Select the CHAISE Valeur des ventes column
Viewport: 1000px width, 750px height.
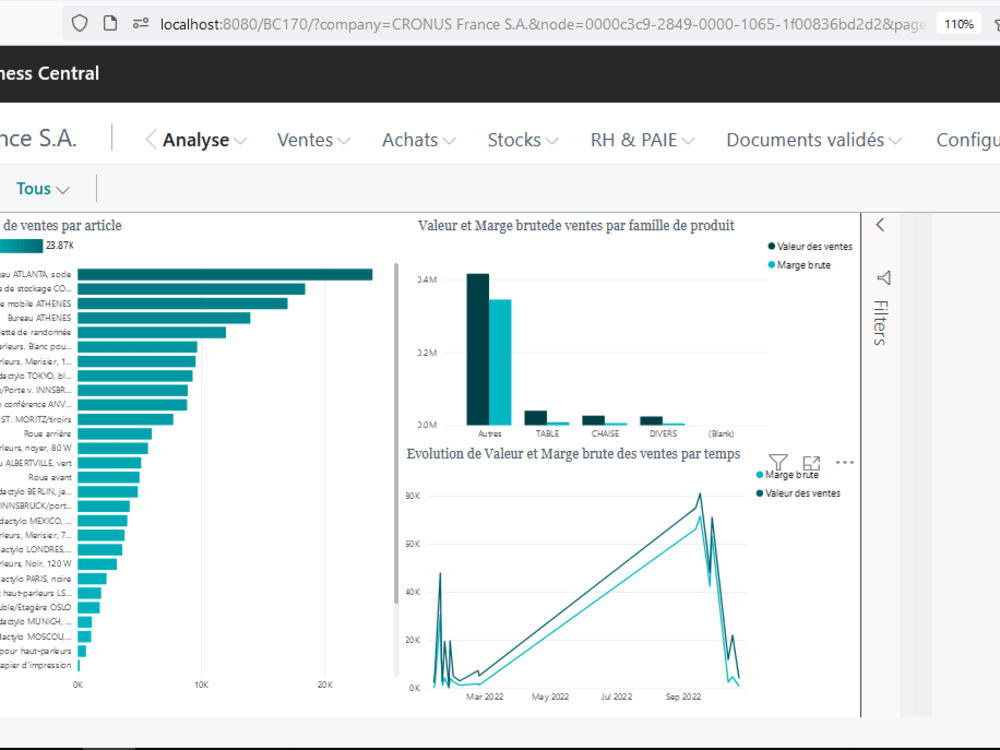click(x=593, y=420)
